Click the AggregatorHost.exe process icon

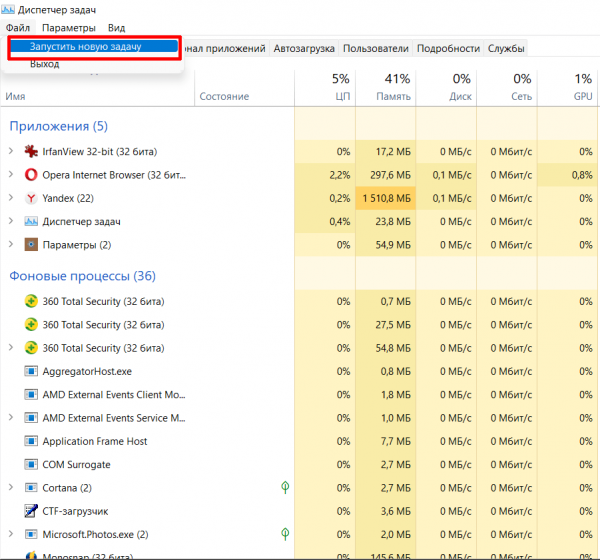pyautogui.click(x=31, y=371)
